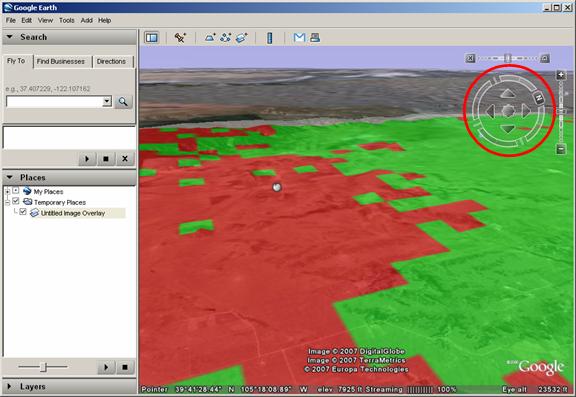Toggle the Temporary Places checkbox
The width and height of the screenshot is (576, 397).
[x=15, y=201]
